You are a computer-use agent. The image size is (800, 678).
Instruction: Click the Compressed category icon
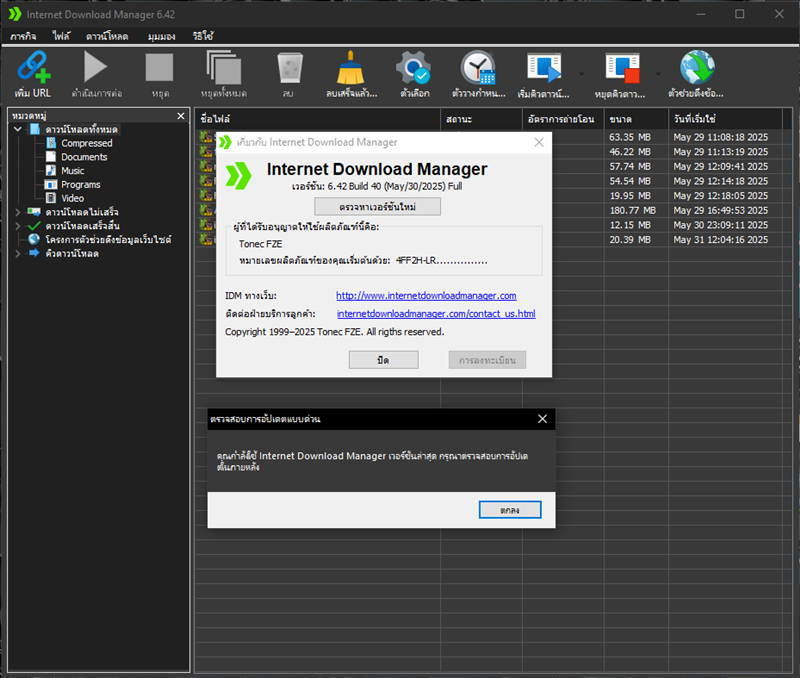51,143
